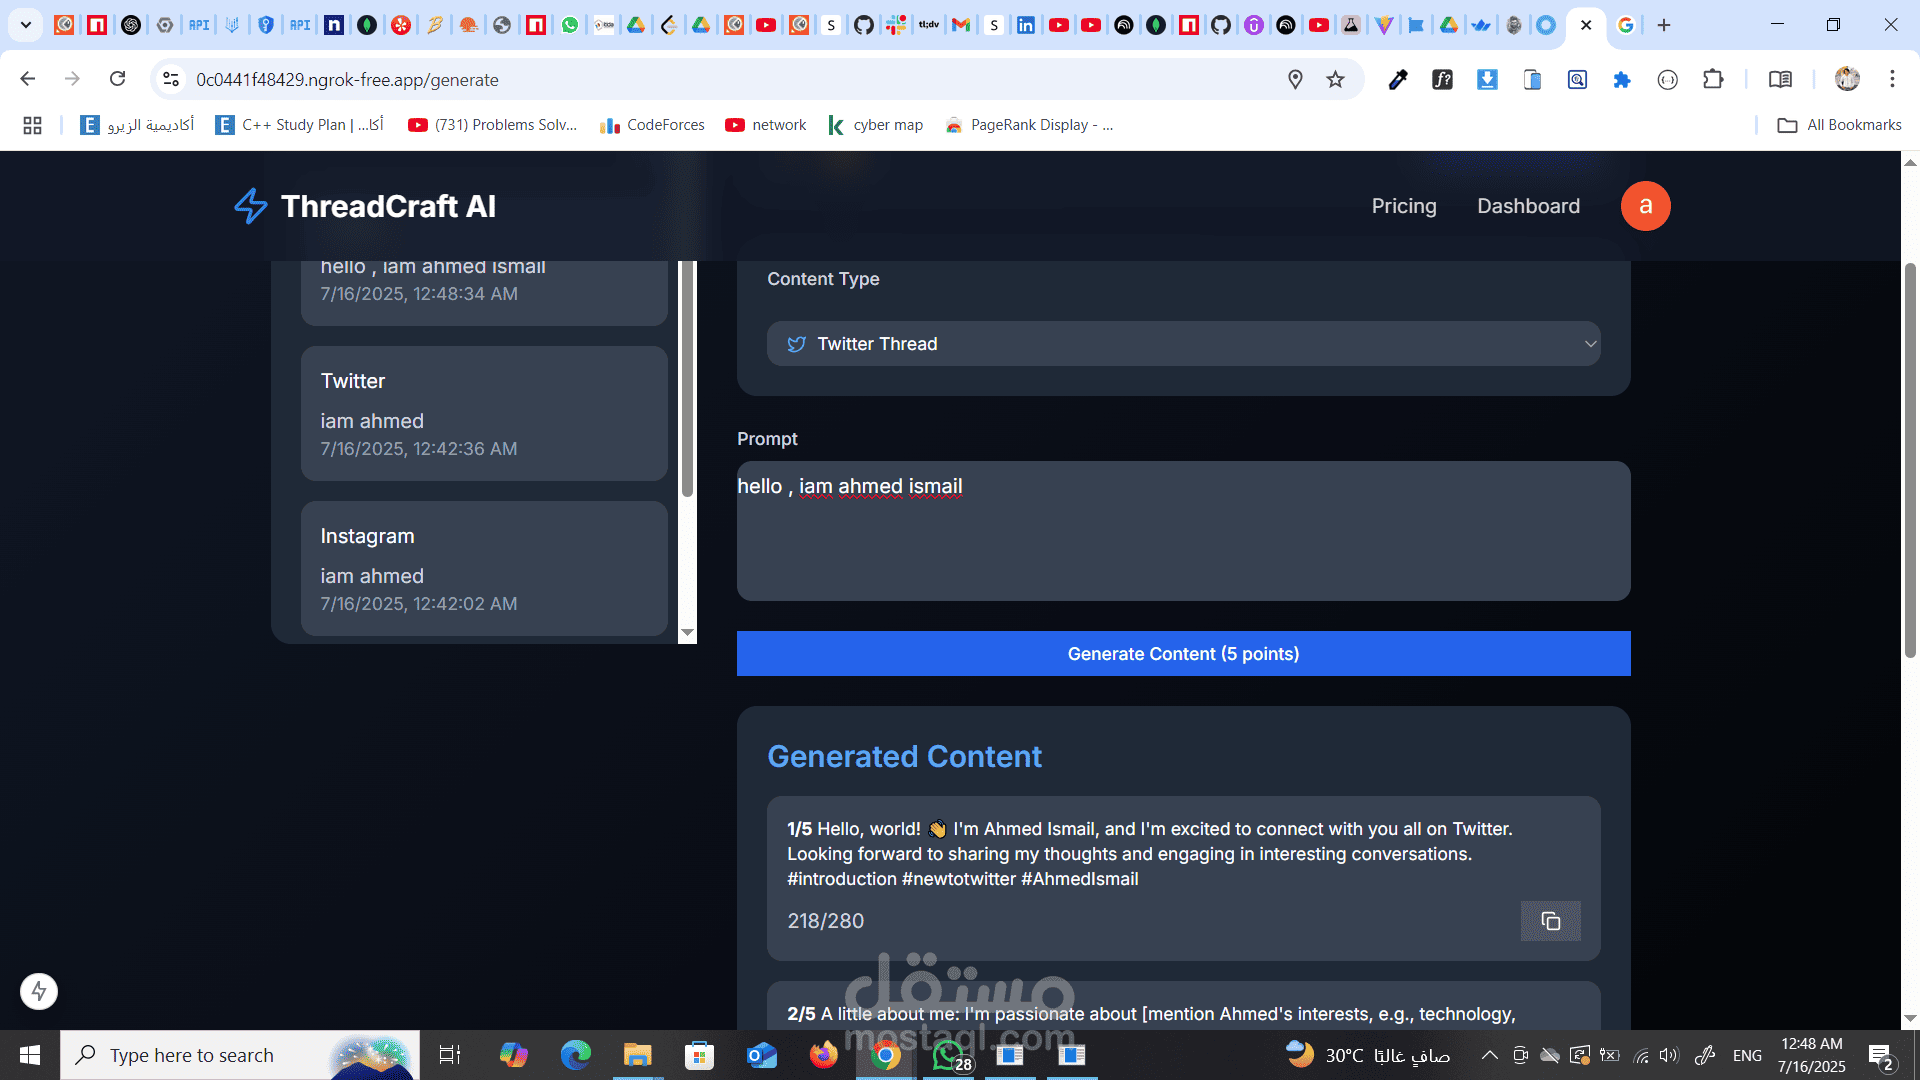Go to the Pricing page

tap(1404, 206)
